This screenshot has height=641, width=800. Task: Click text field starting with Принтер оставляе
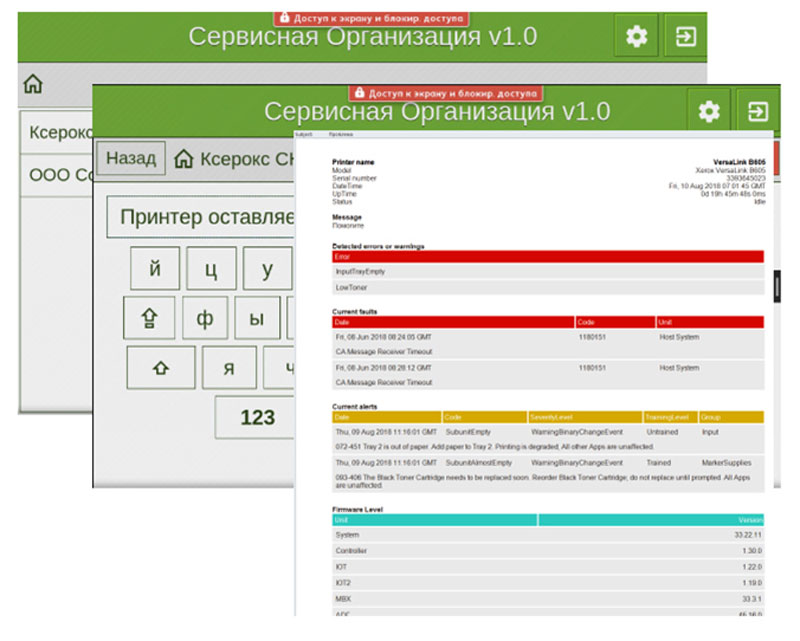(201, 217)
